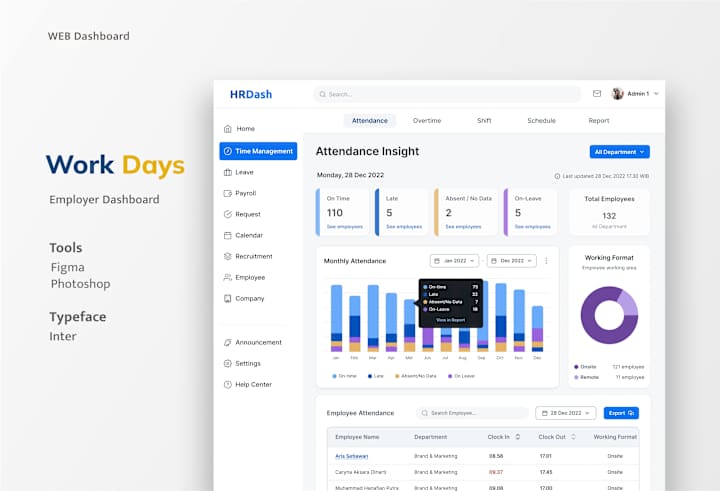The image size is (720, 491).
Task: Open the 28 Dec 2022 date dropdown
Action: [x=566, y=413]
